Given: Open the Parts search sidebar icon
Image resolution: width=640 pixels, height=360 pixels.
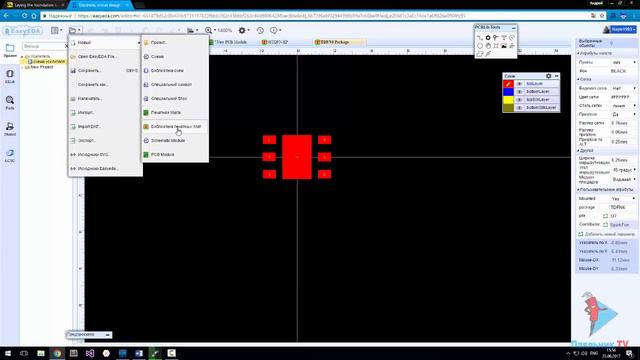Looking at the screenshot, I should click(10, 103).
